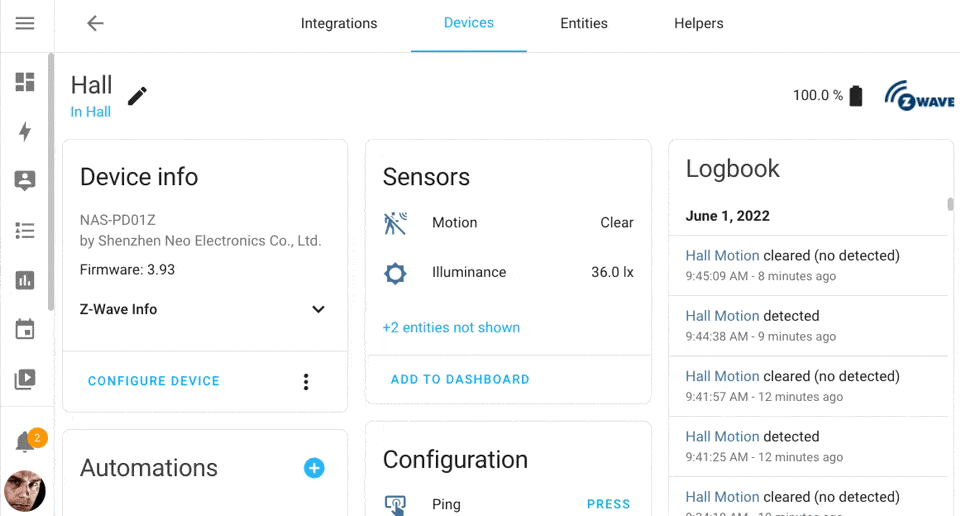This screenshot has height=516, width=960.
Task: Switch to the Entities tab
Action: coord(583,24)
